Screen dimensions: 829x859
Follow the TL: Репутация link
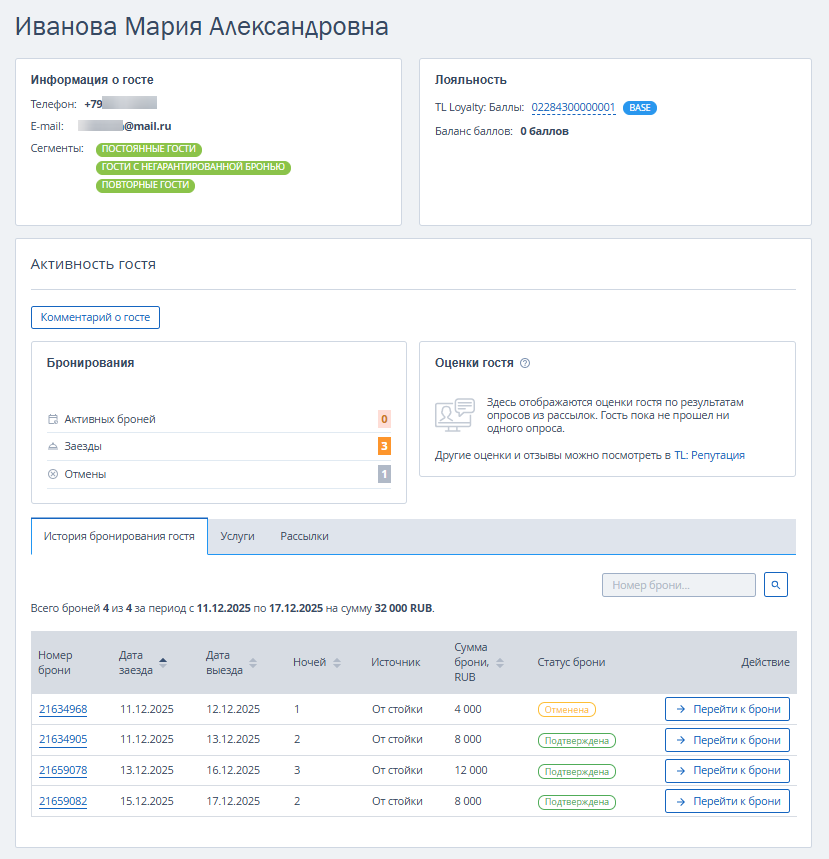[717, 455]
